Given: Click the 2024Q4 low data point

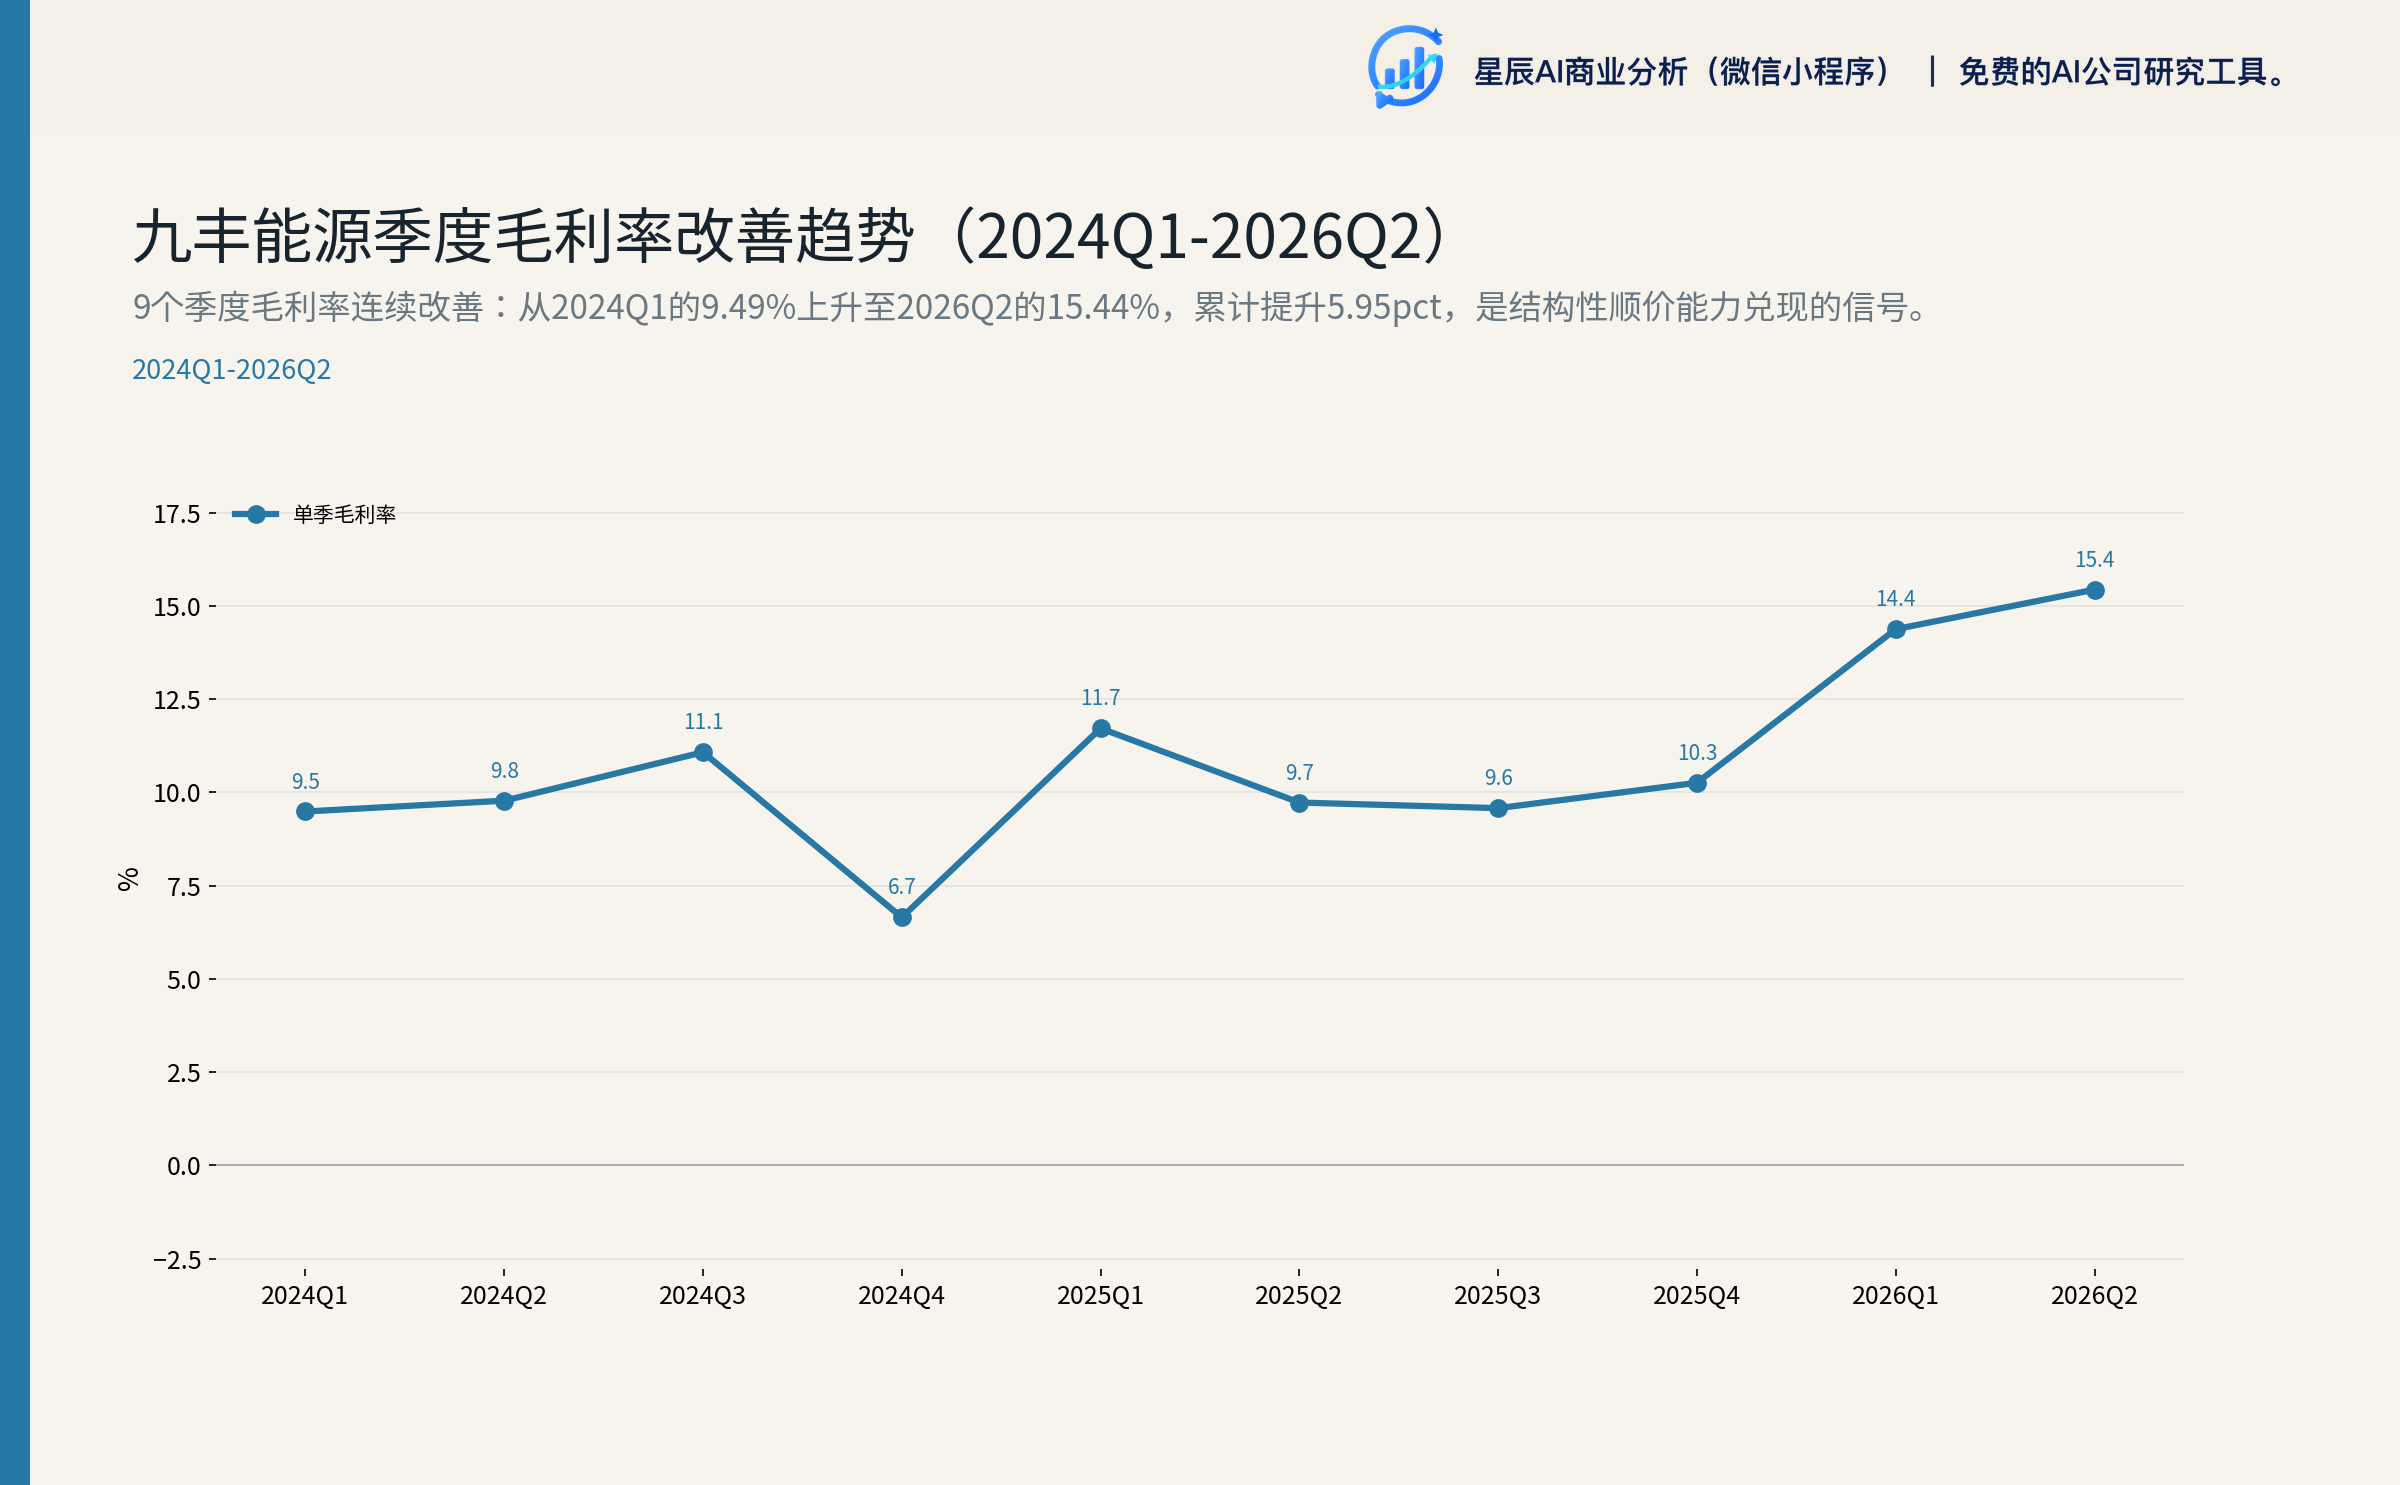Looking at the screenshot, I should 902,917.
